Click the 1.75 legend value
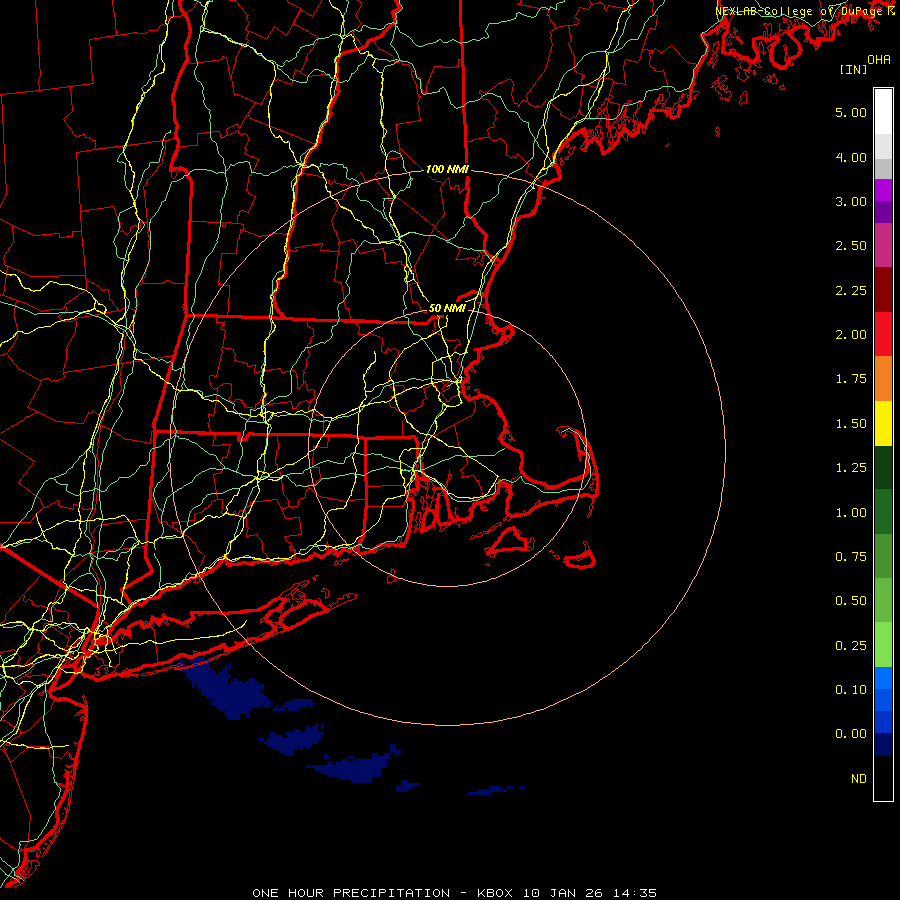This screenshot has height=900, width=900. [x=851, y=379]
